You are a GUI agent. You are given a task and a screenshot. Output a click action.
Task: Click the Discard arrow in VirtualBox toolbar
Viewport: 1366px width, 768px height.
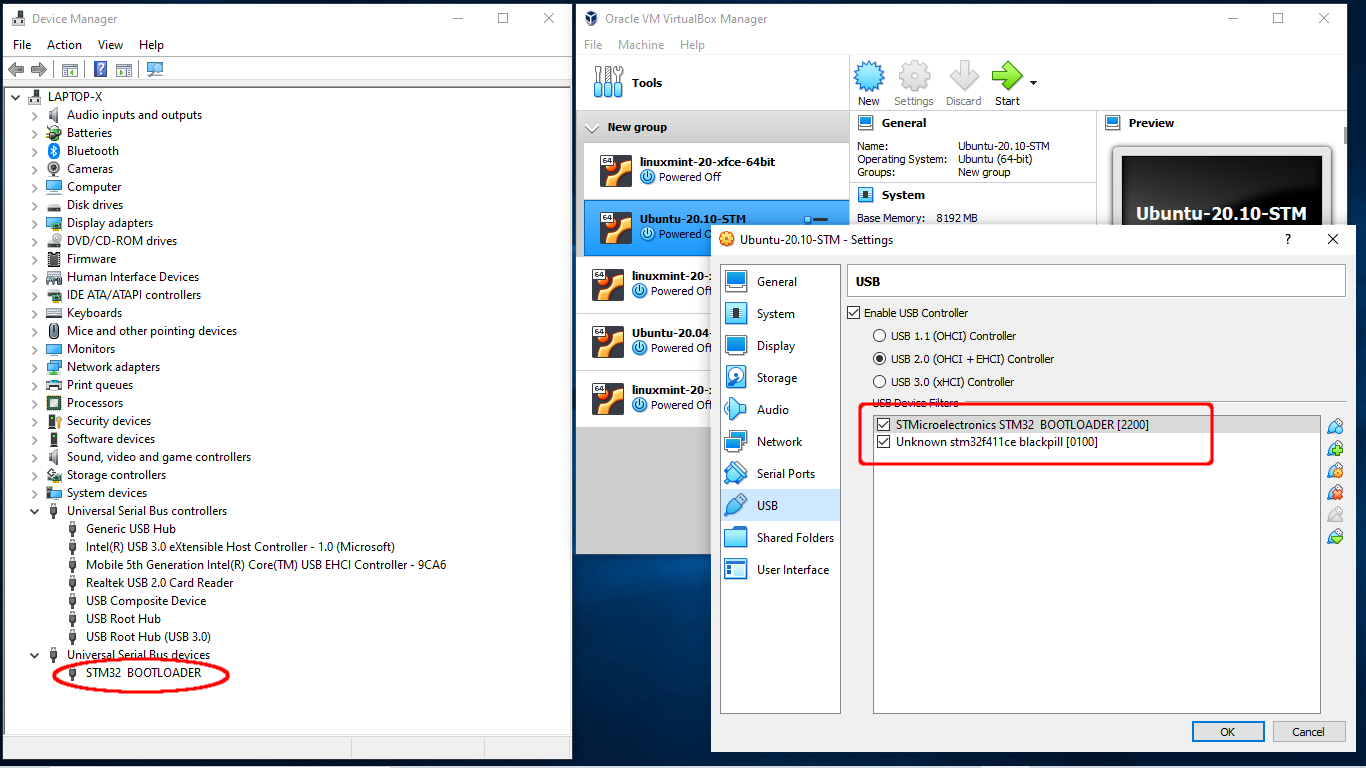(964, 84)
